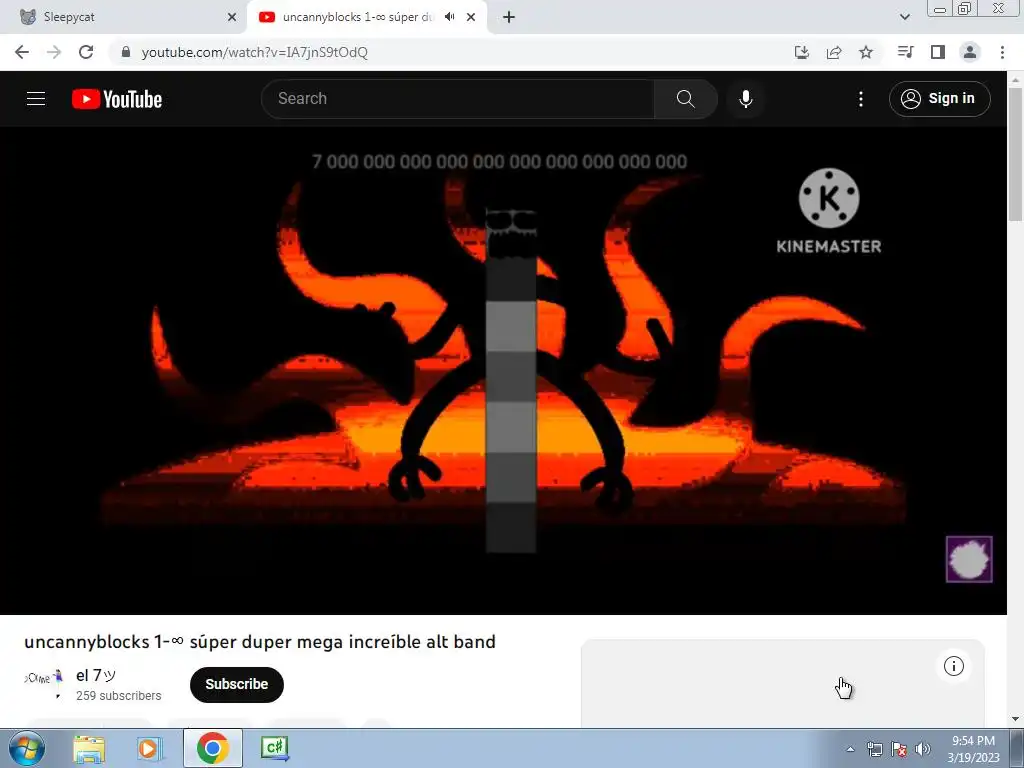Open media controls icon in toolbar
Screen dimensions: 1024x768
[x=905, y=52]
